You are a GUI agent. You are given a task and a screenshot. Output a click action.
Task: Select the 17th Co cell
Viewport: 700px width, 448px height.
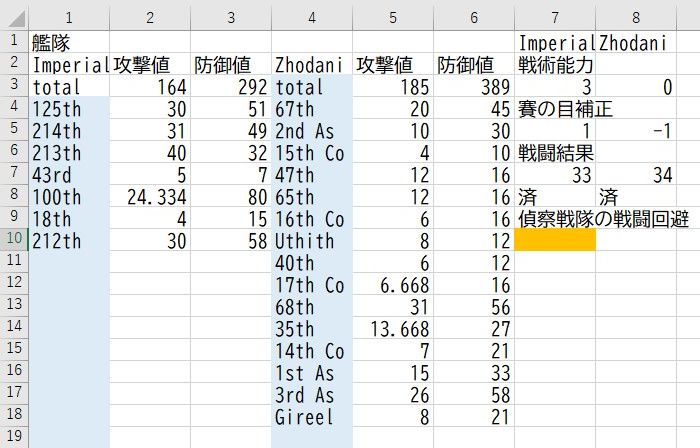coord(312,284)
